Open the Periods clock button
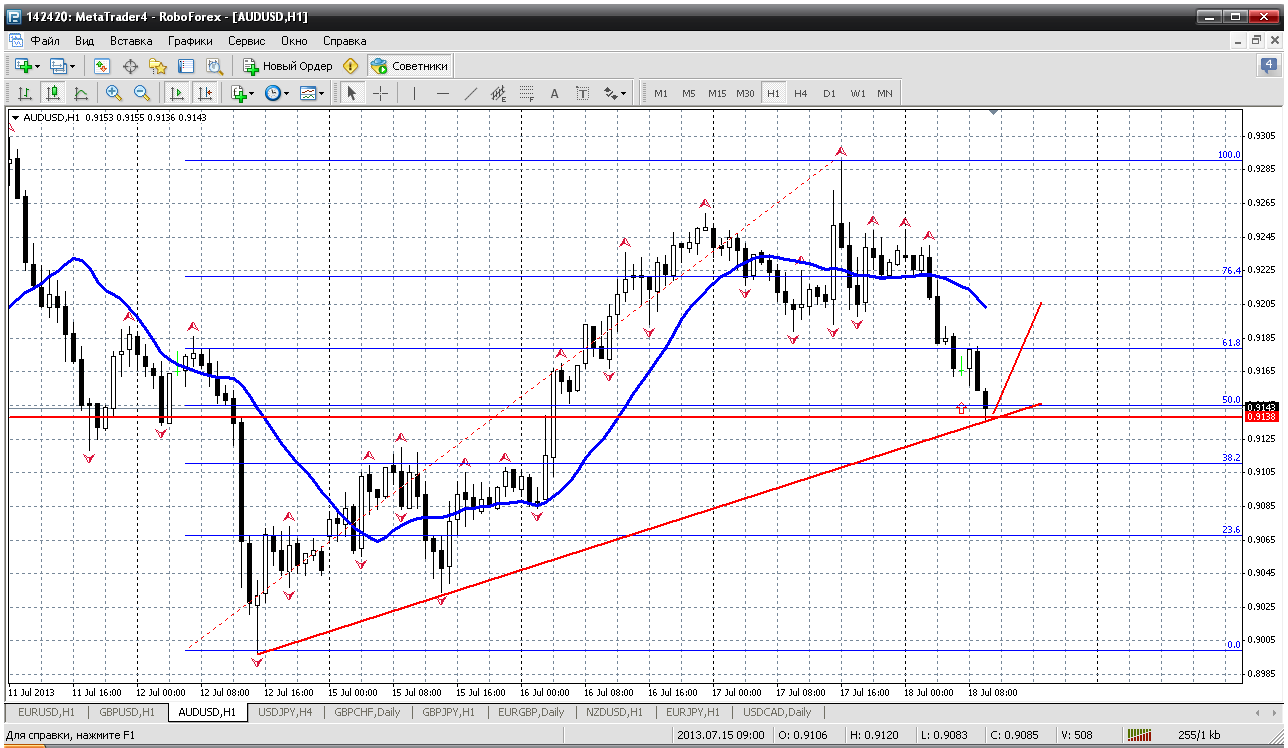 click(x=272, y=93)
